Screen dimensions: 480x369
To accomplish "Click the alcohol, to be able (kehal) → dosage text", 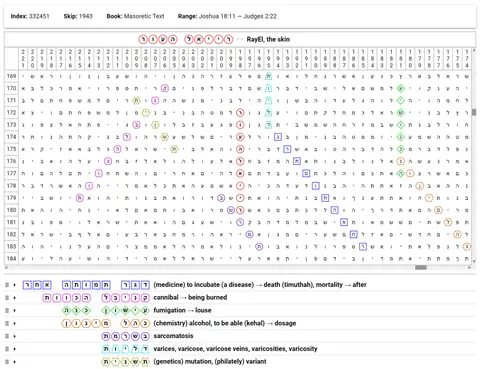I will point(224,323).
